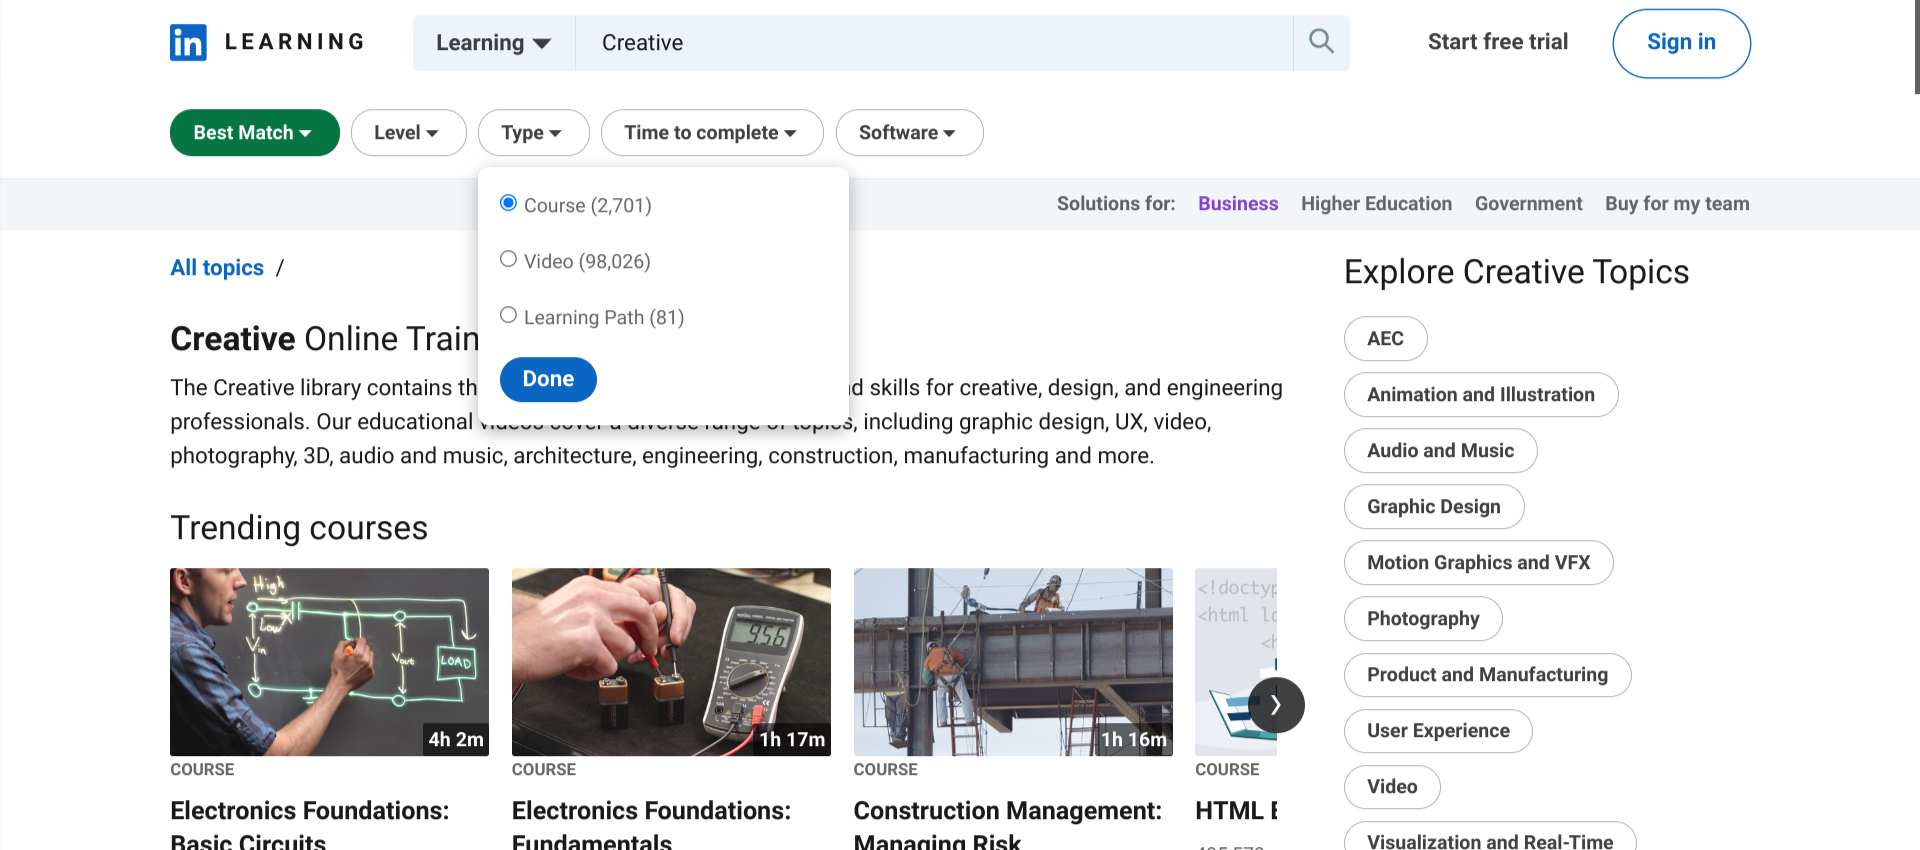Select the Course radio button
1920x850 pixels.
[x=508, y=204]
